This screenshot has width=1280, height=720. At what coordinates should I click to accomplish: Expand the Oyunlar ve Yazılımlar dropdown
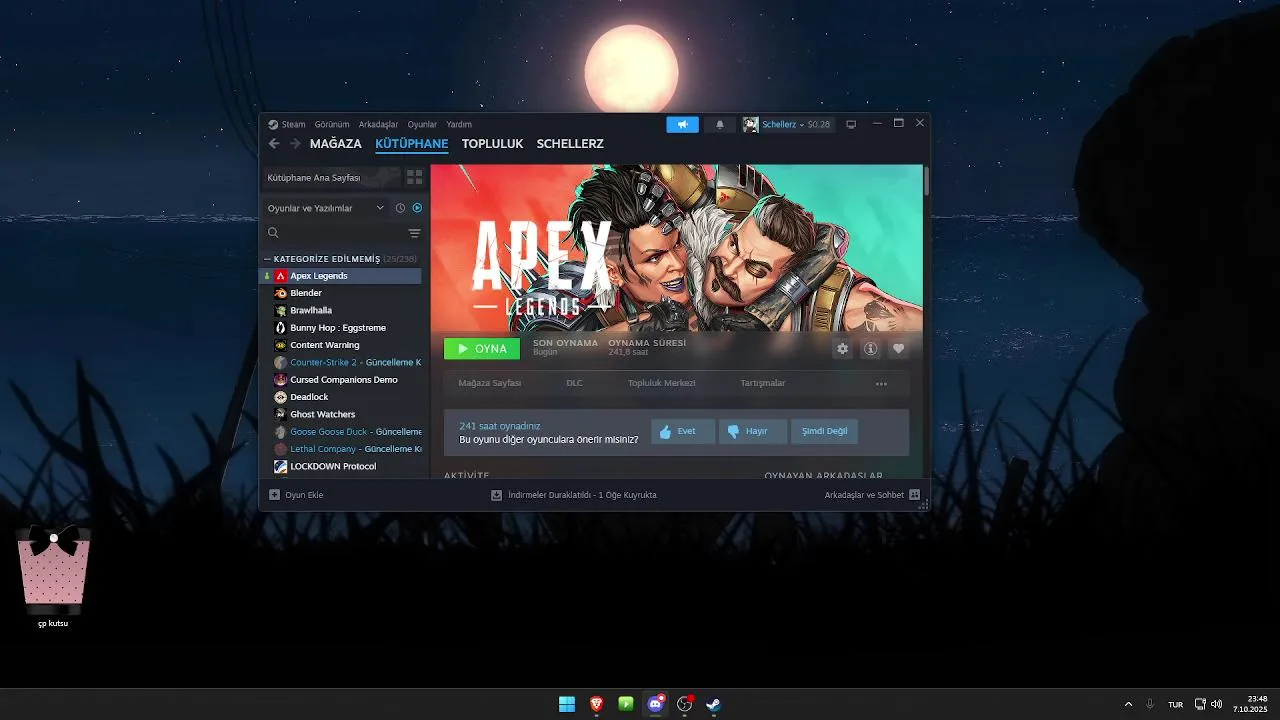(x=325, y=208)
